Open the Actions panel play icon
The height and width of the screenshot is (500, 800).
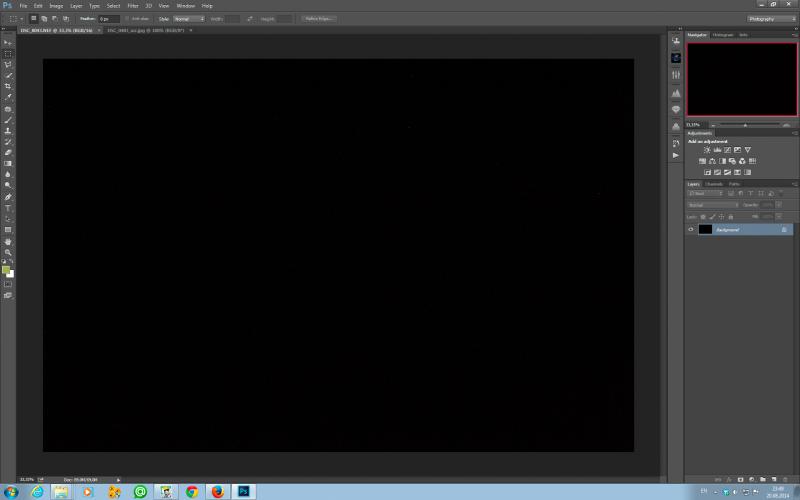click(x=676, y=155)
